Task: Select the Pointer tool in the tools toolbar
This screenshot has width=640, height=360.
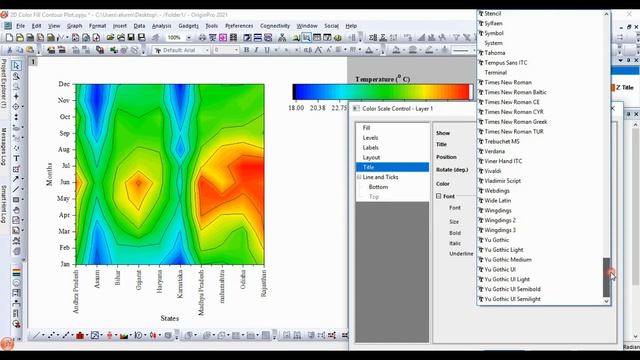Action: click(x=16, y=65)
